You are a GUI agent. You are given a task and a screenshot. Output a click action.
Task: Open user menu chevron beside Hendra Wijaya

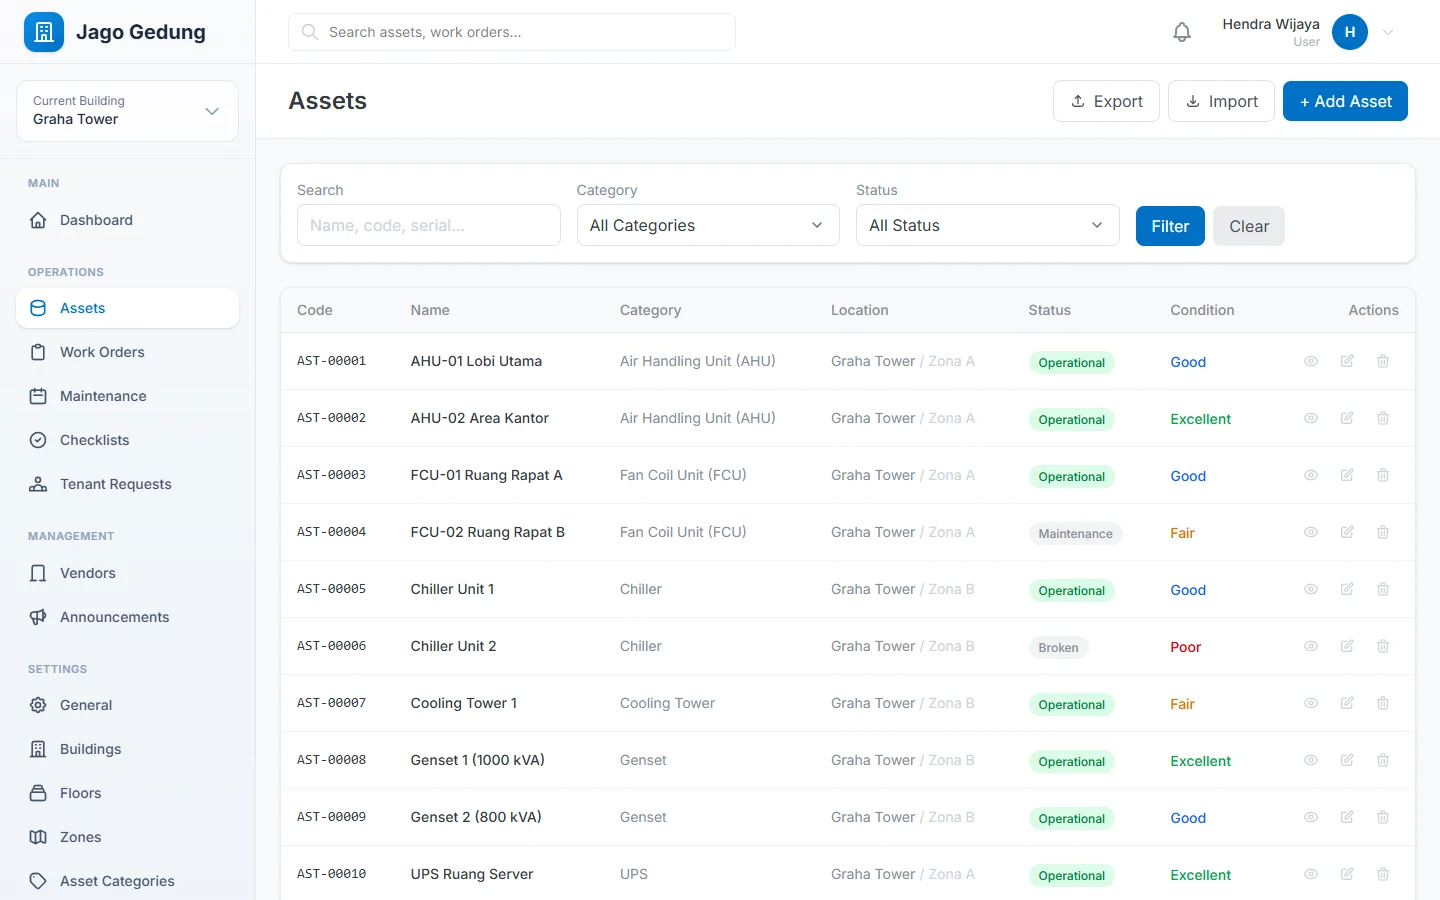click(x=1388, y=32)
